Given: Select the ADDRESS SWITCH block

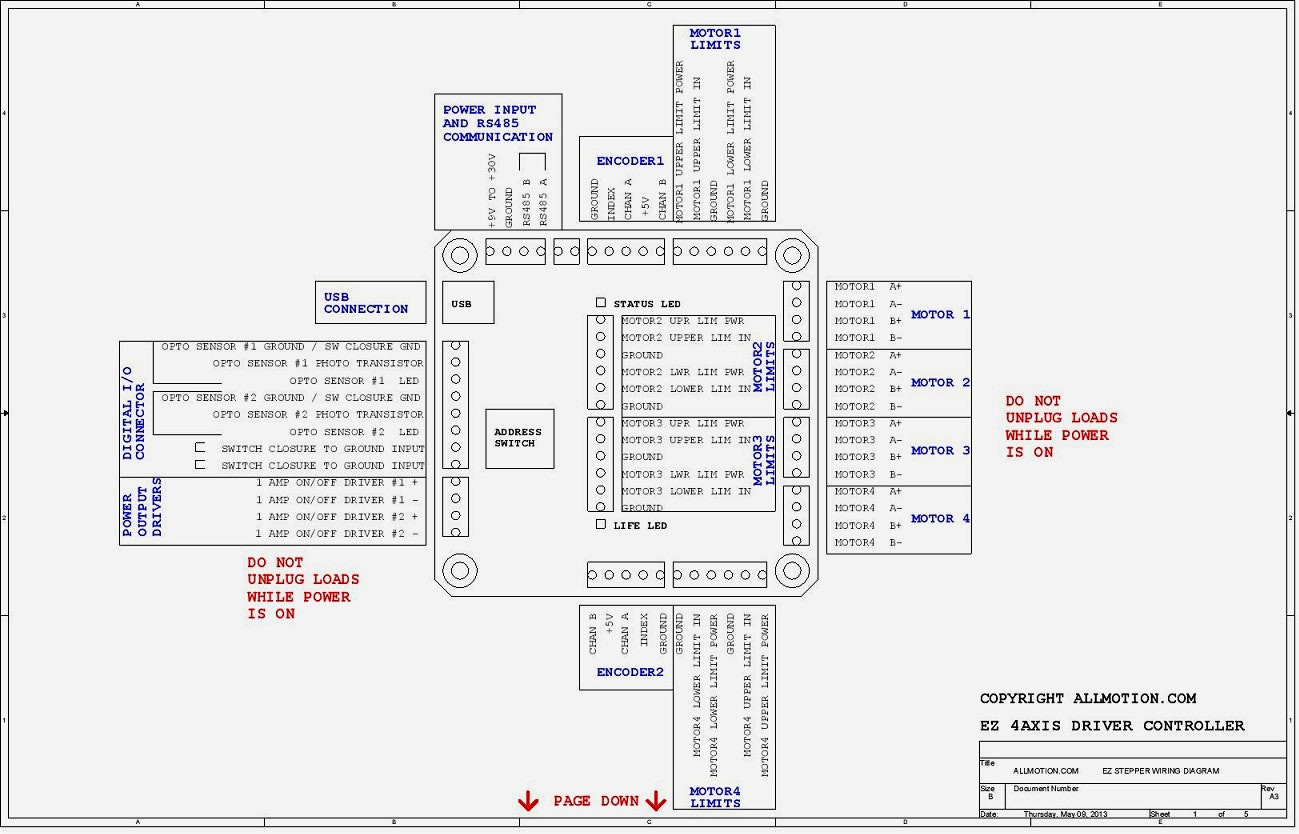Looking at the screenshot, I should pyautogui.click(x=520, y=438).
